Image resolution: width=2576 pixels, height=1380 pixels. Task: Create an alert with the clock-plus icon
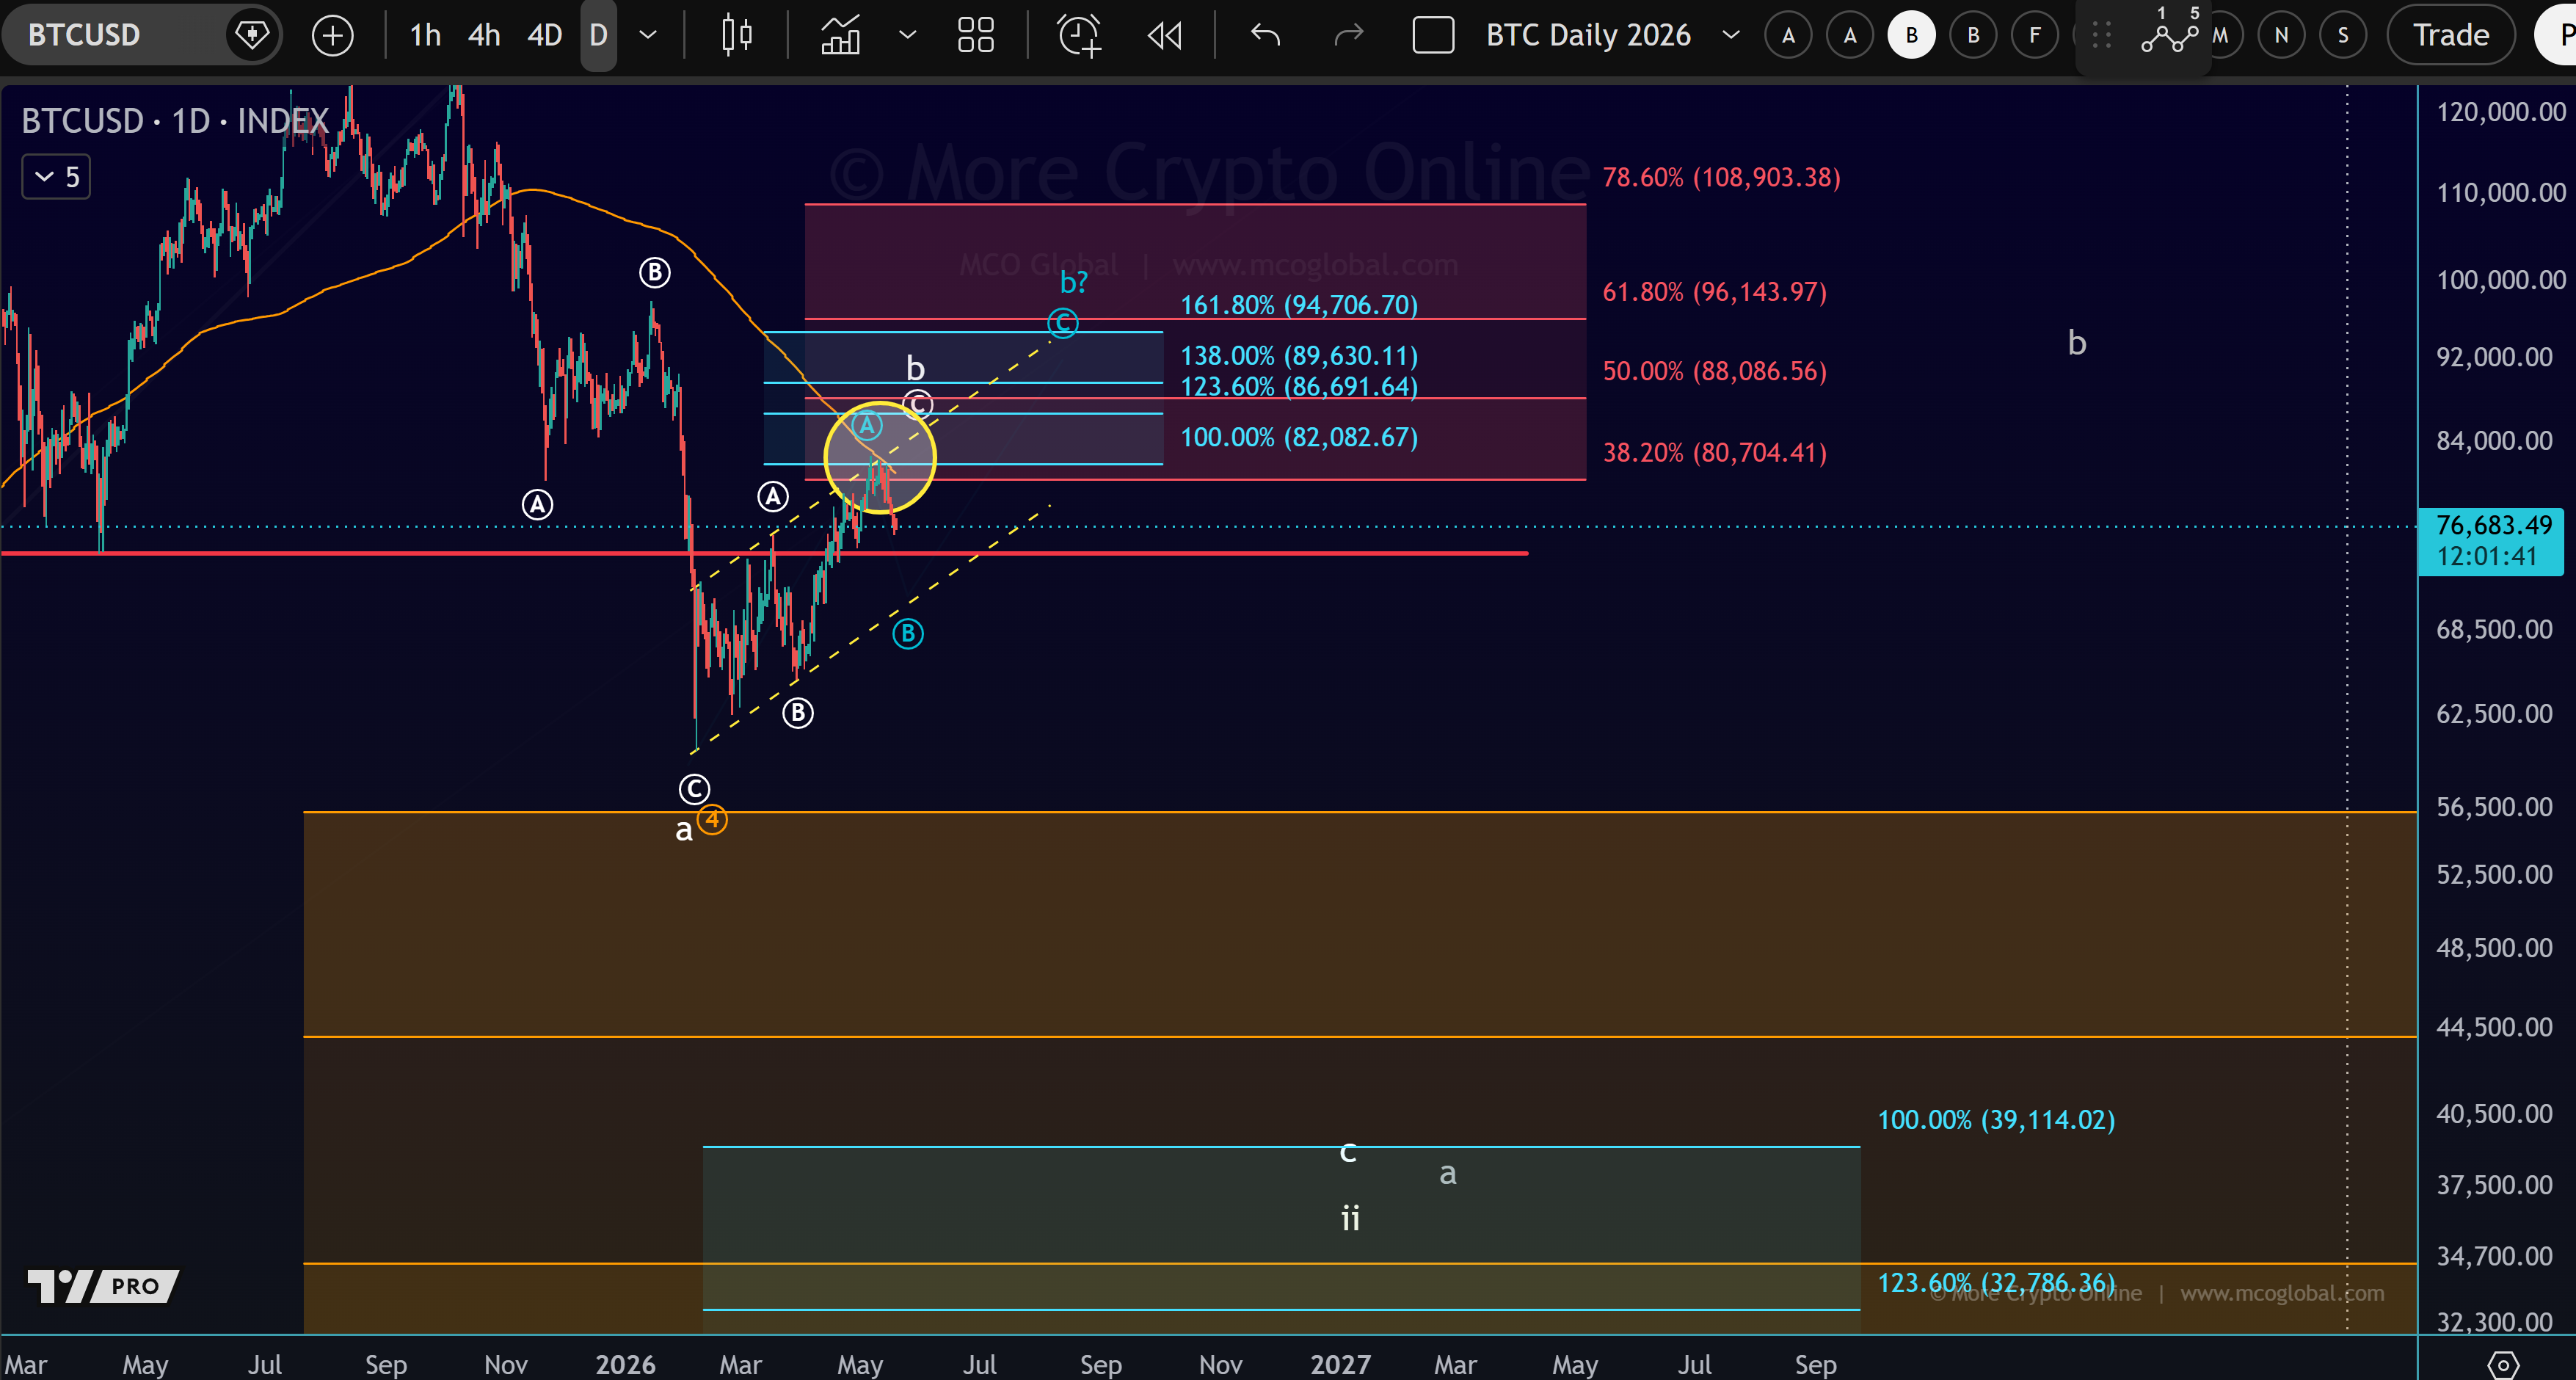pyautogui.click(x=1079, y=36)
